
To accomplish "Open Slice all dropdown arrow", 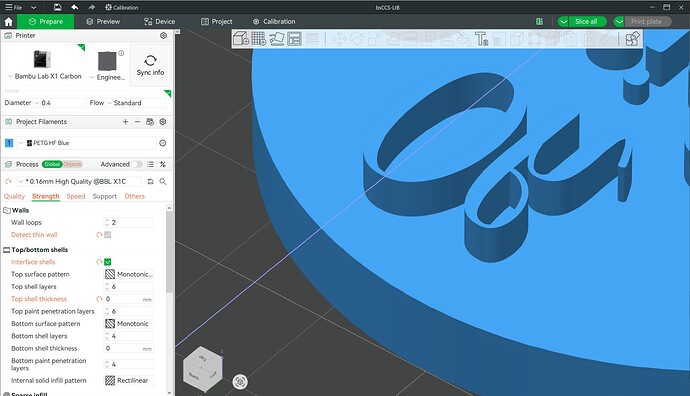I will [x=563, y=22].
